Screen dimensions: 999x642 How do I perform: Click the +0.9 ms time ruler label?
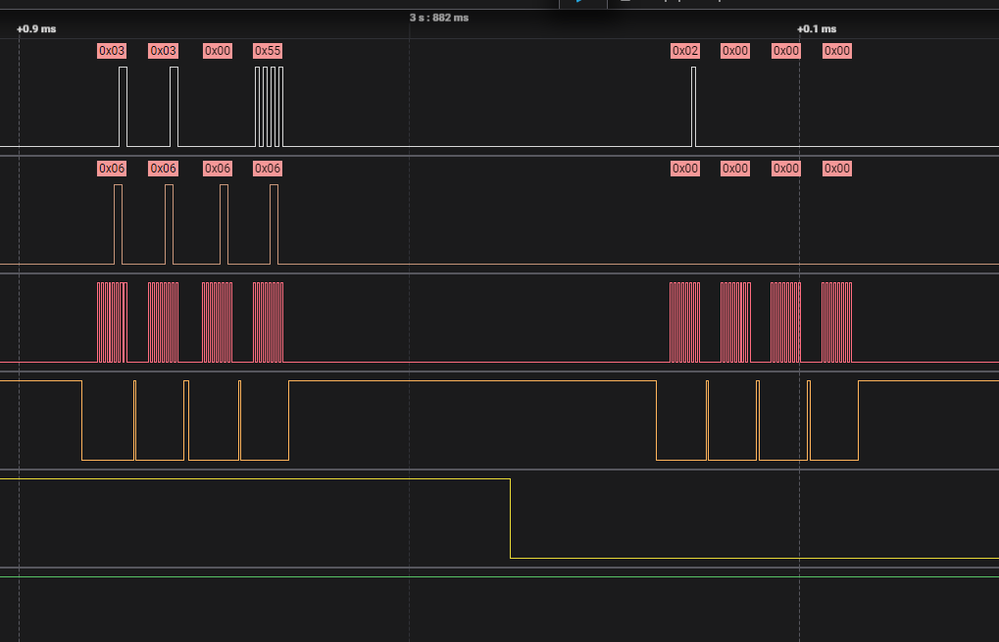tap(36, 29)
